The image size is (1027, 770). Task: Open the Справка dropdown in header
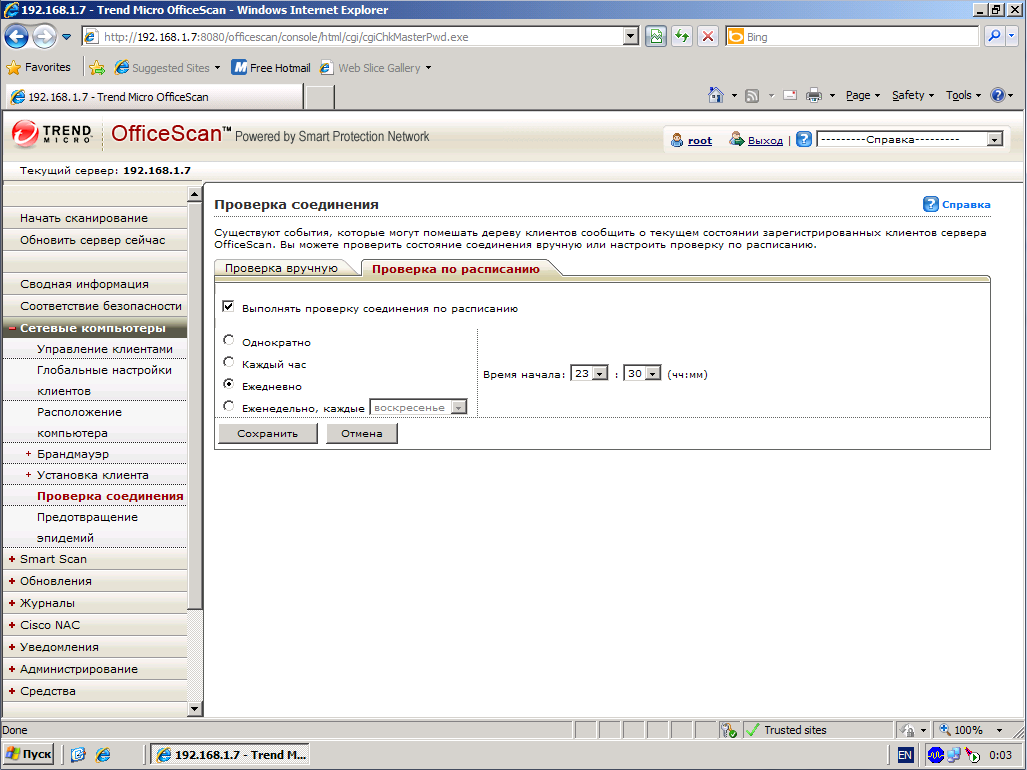tap(910, 139)
